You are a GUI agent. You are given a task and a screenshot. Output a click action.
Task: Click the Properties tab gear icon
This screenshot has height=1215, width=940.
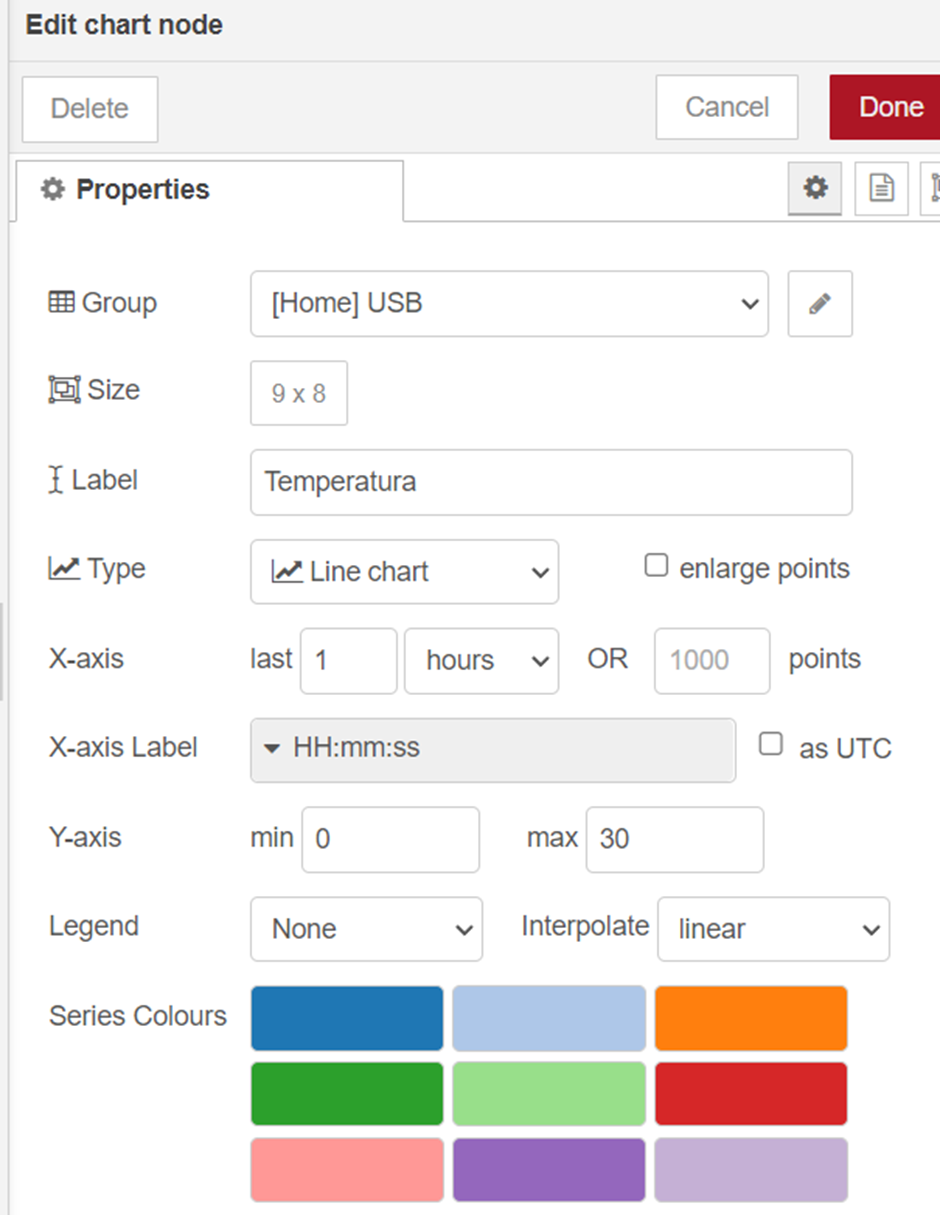52,190
